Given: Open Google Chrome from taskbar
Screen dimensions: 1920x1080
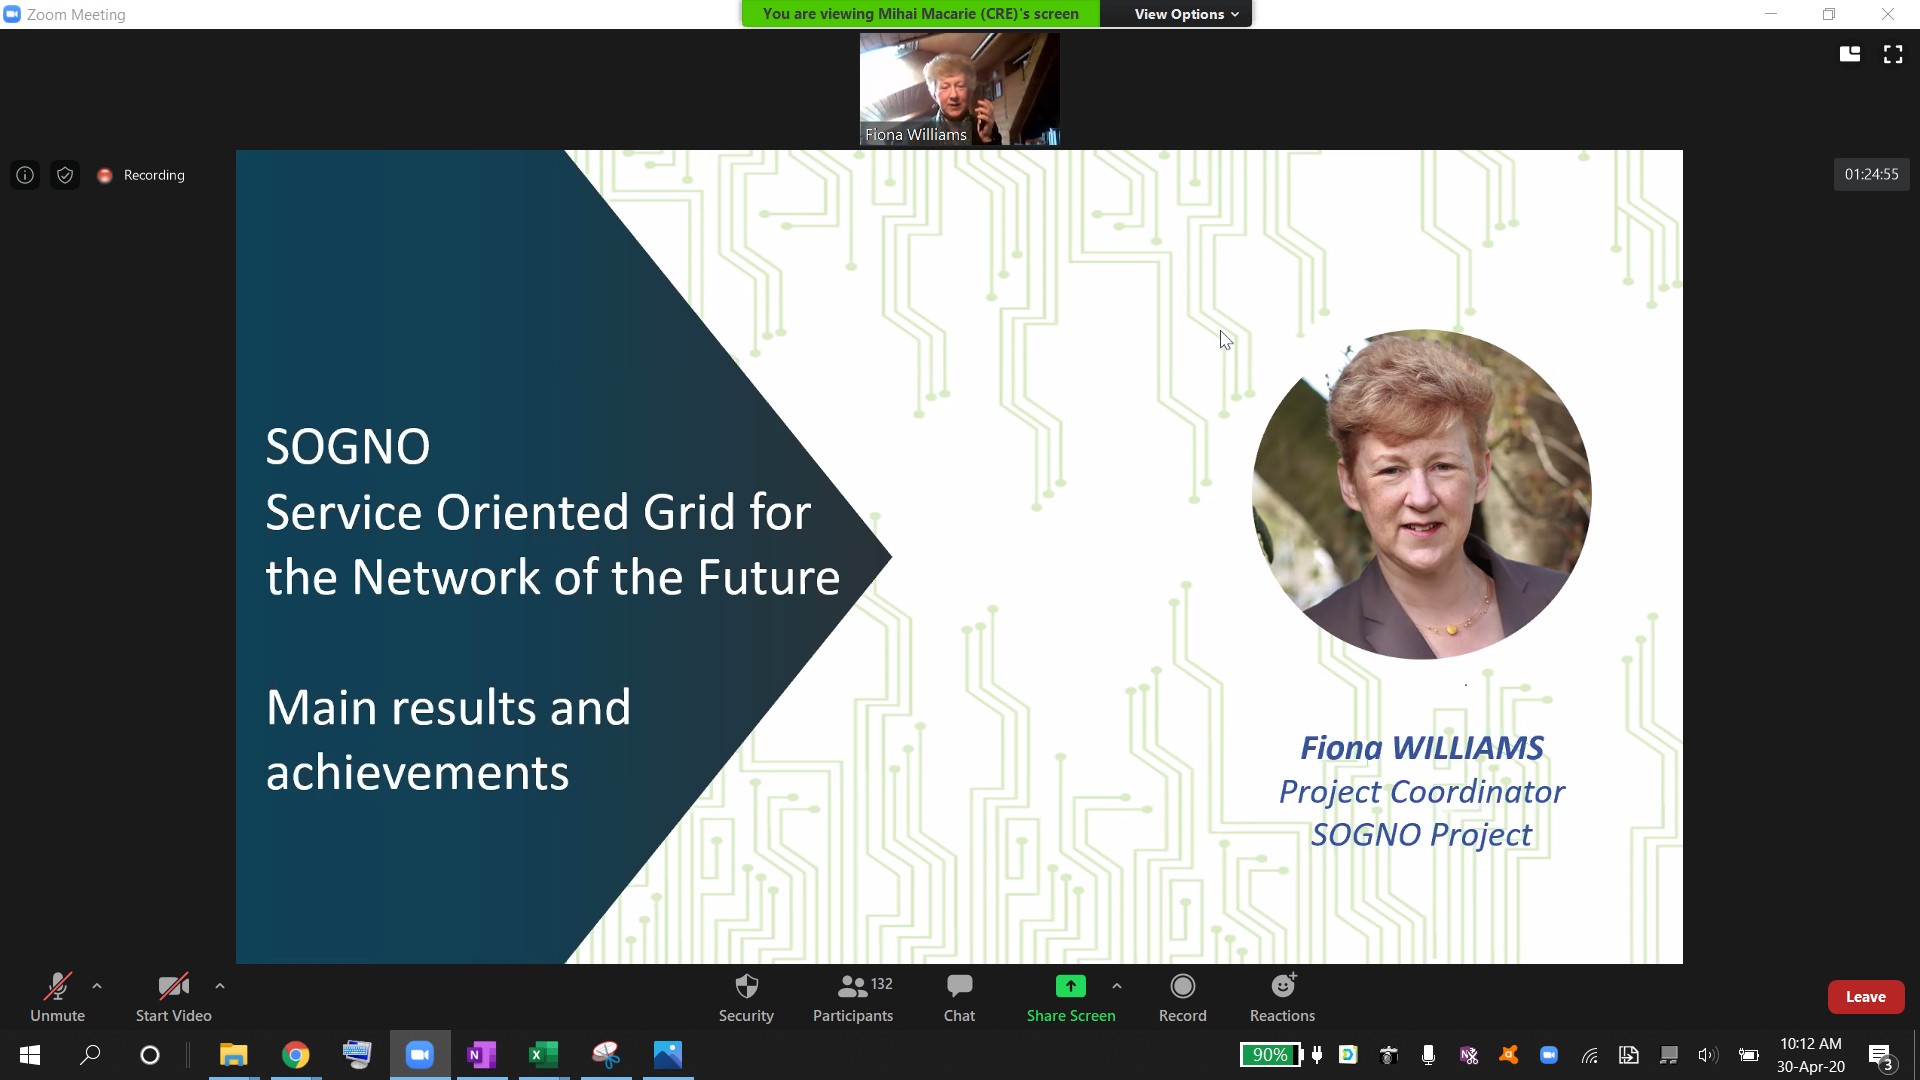Looking at the screenshot, I should pyautogui.click(x=296, y=1055).
